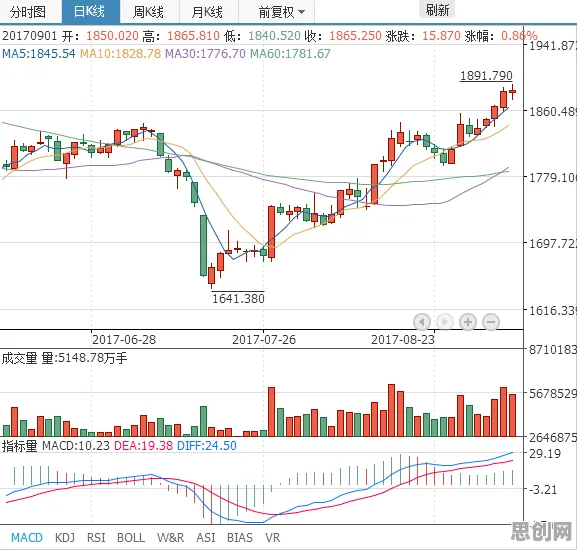Image resolution: width=578 pixels, height=550 pixels.
Task: Click the tallest volume bar near 2017-07-26
Action: tap(272, 412)
